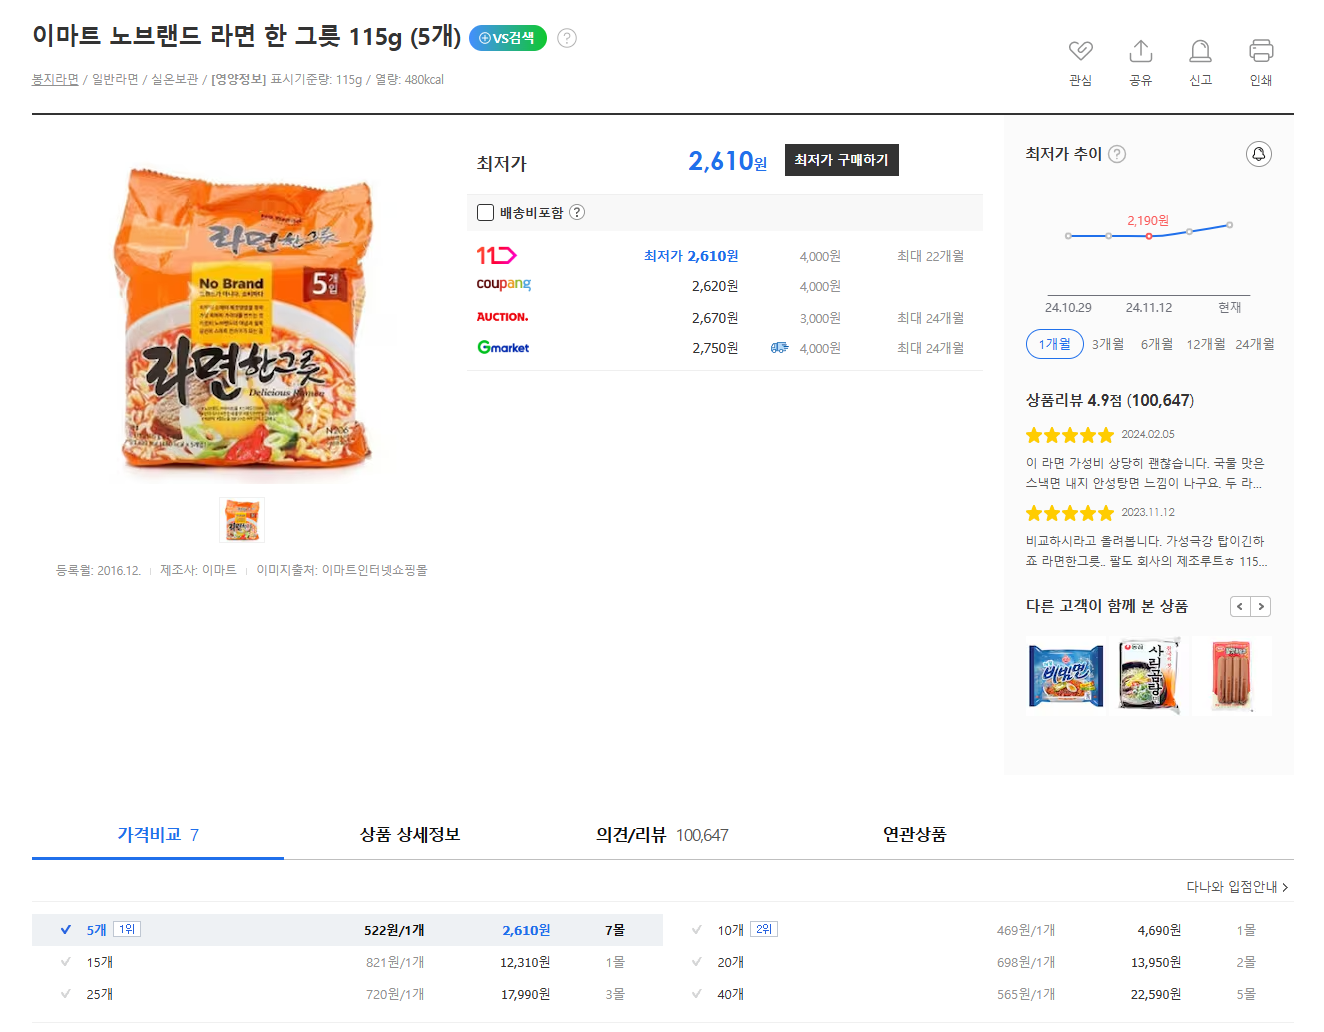Click the 11st store logo
The width and height of the screenshot is (1324, 1032).
tap(496, 255)
